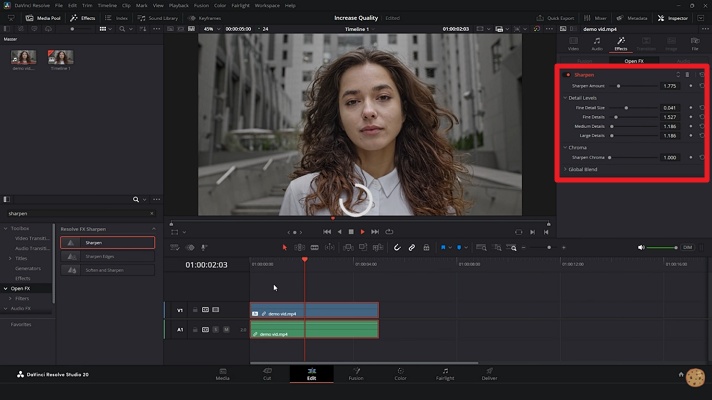Select the Sharpen effect in Resolve FX list
Screen dimensions: 712x400
pos(106,242)
